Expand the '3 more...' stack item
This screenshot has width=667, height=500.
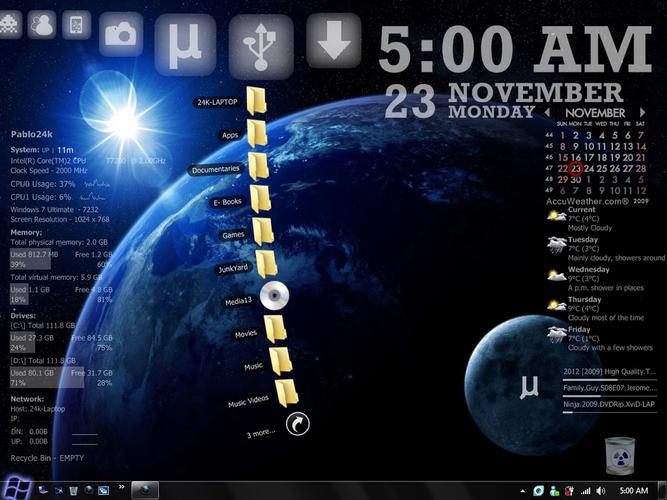coord(297,423)
